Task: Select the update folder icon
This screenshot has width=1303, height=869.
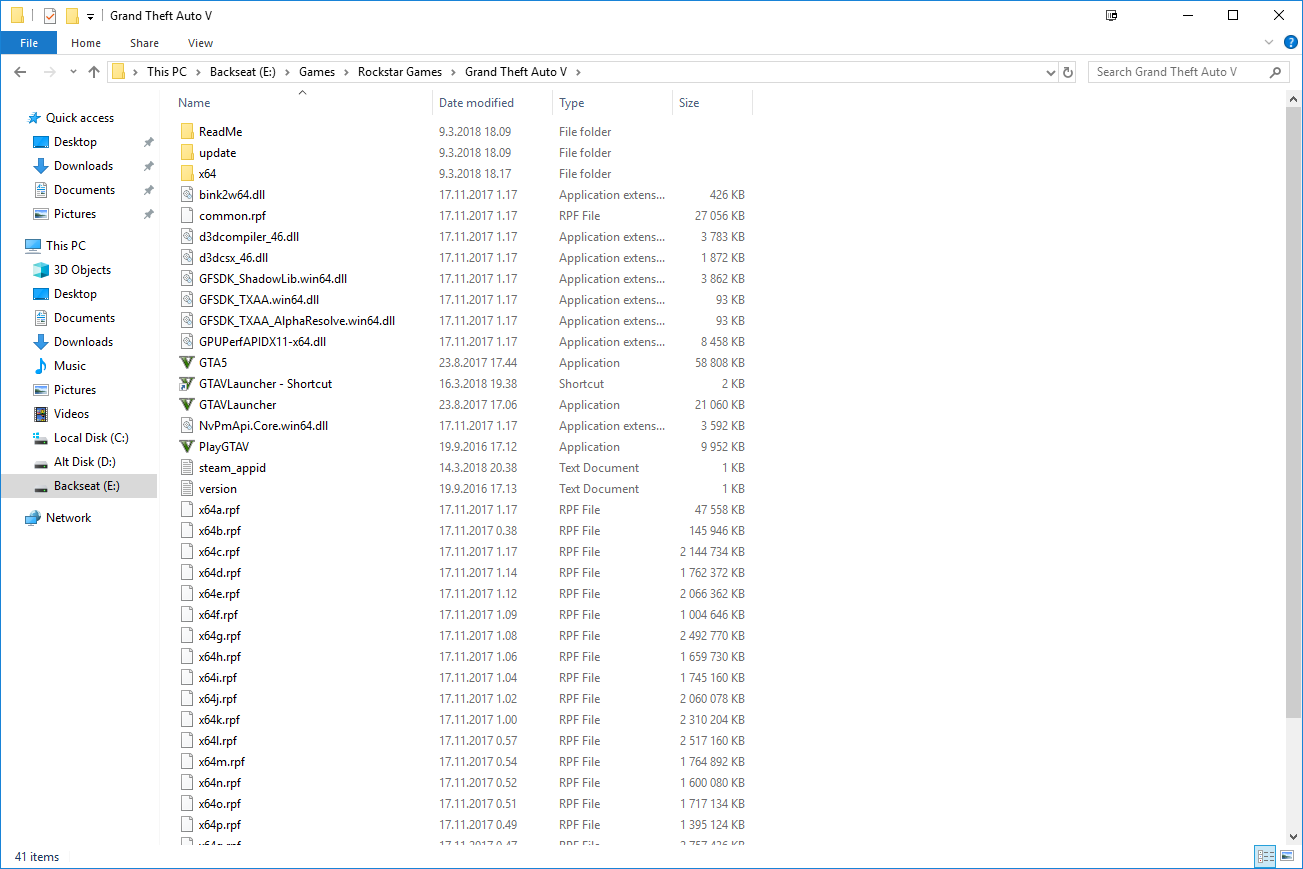Action: pyautogui.click(x=186, y=153)
